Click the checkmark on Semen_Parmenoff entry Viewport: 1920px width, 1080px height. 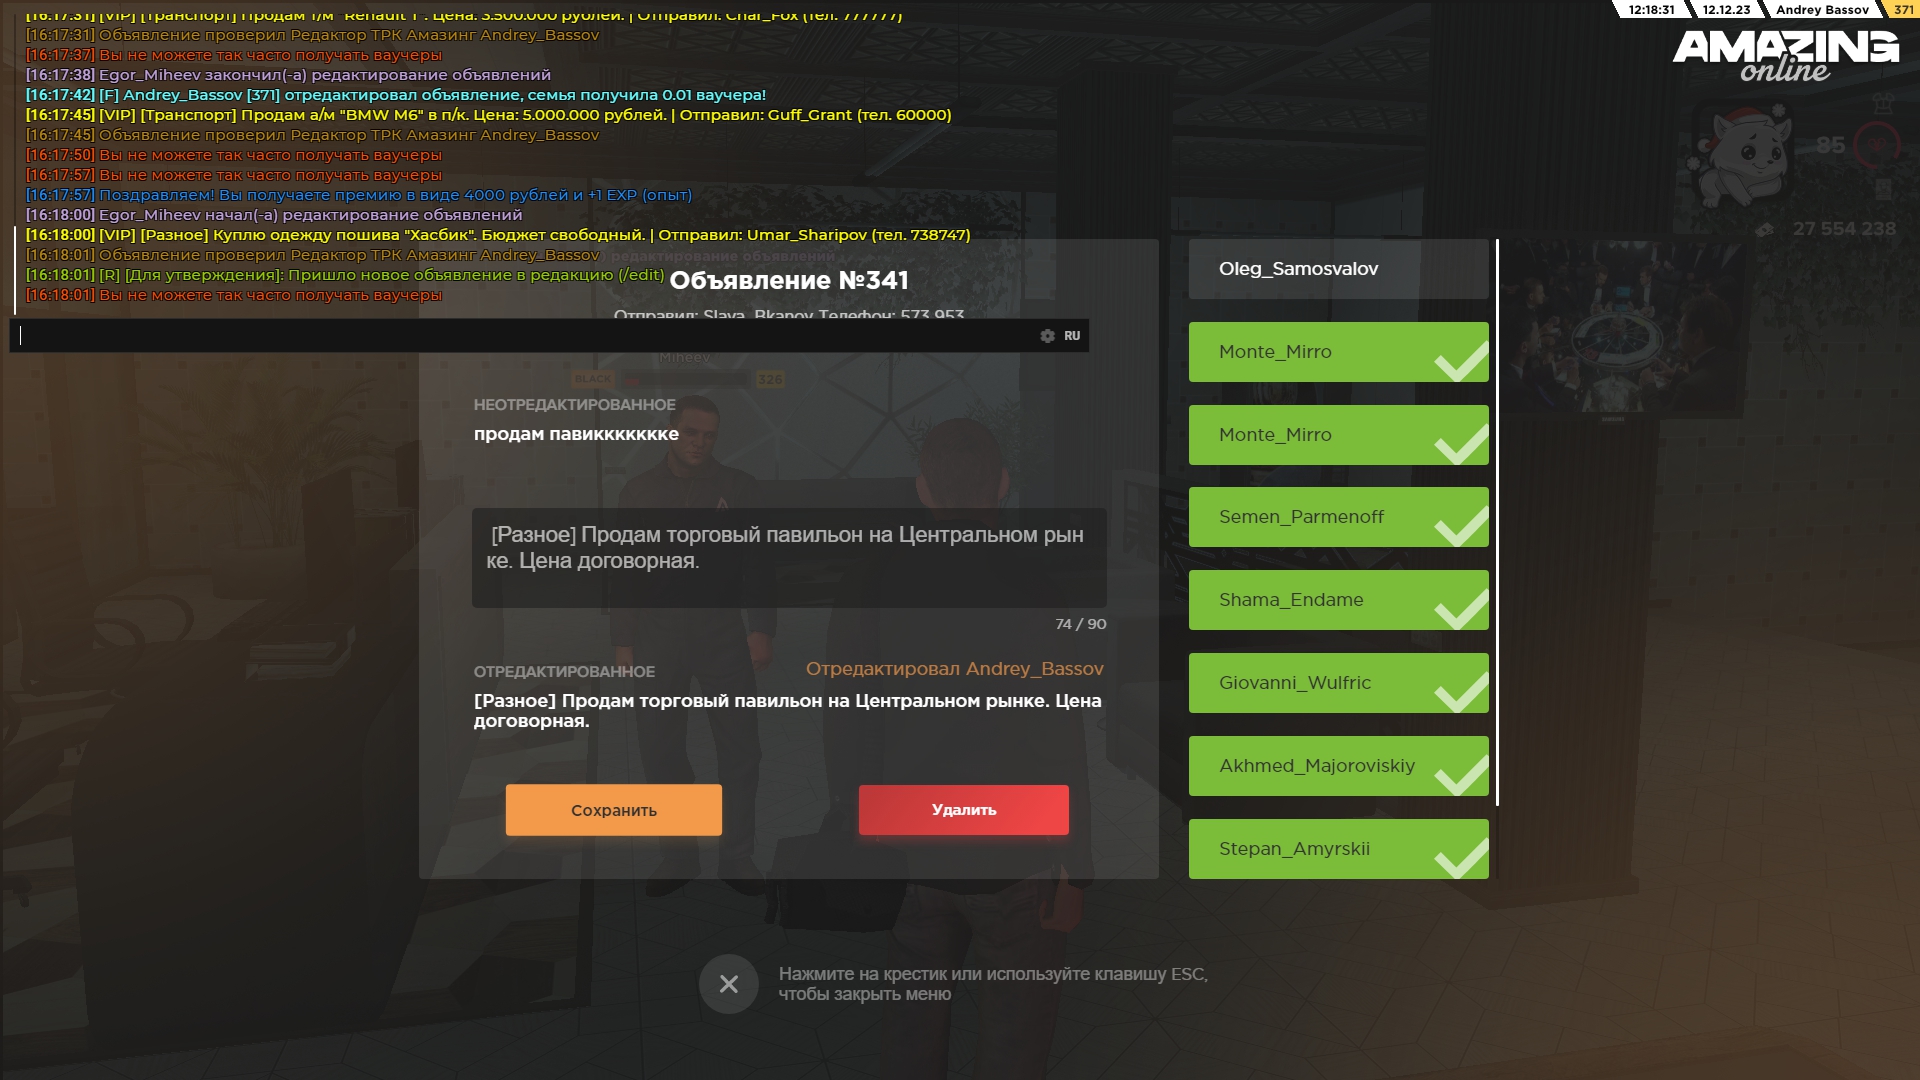tap(1462, 524)
